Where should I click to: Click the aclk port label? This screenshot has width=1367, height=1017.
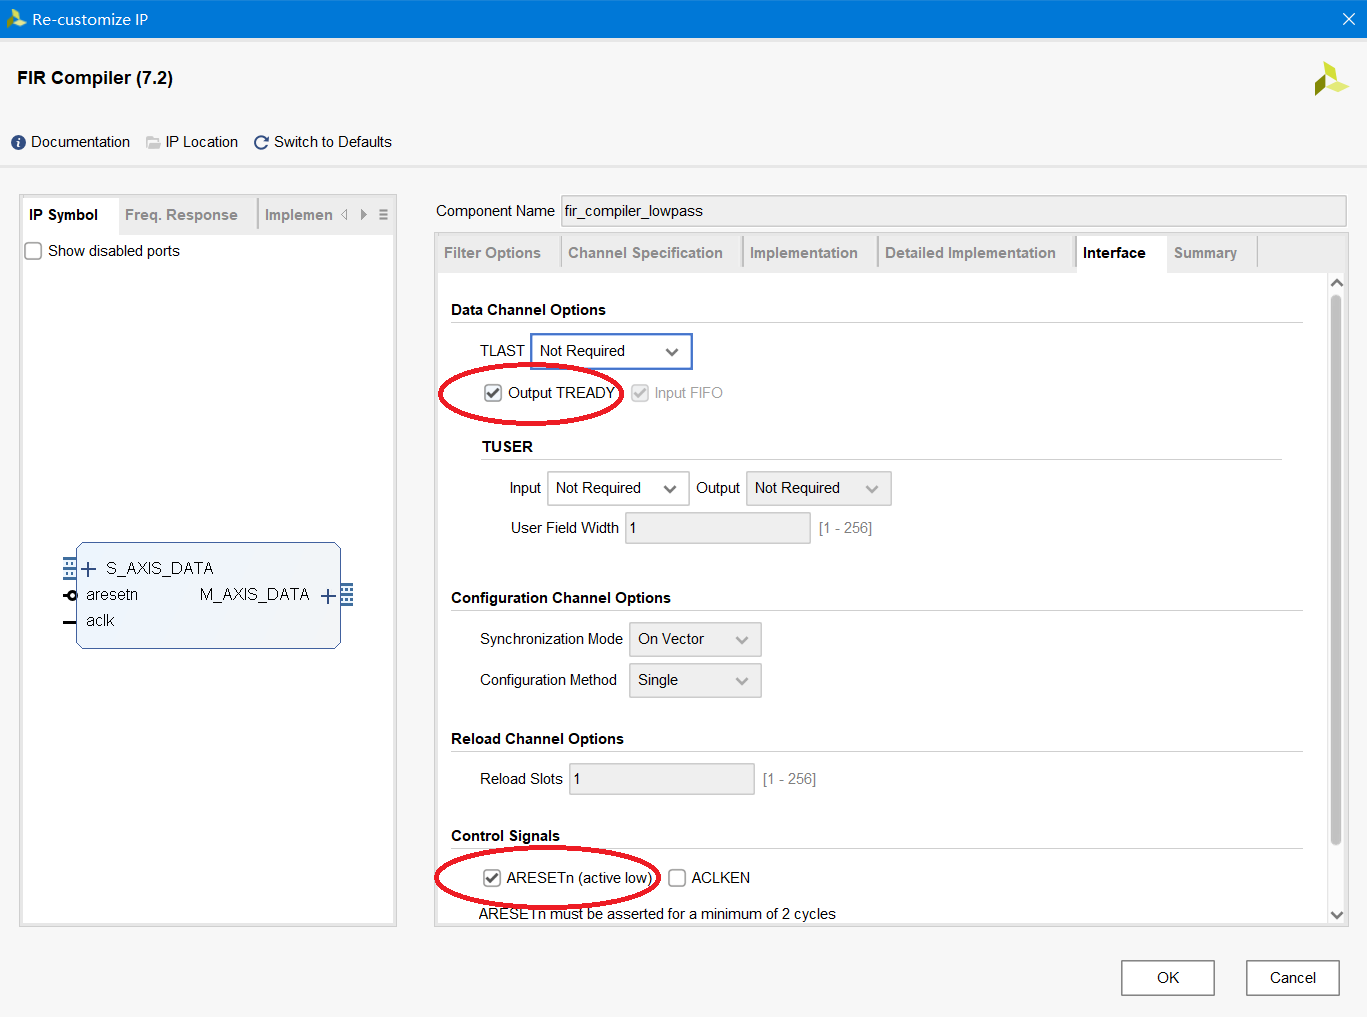(x=100, y=621)
